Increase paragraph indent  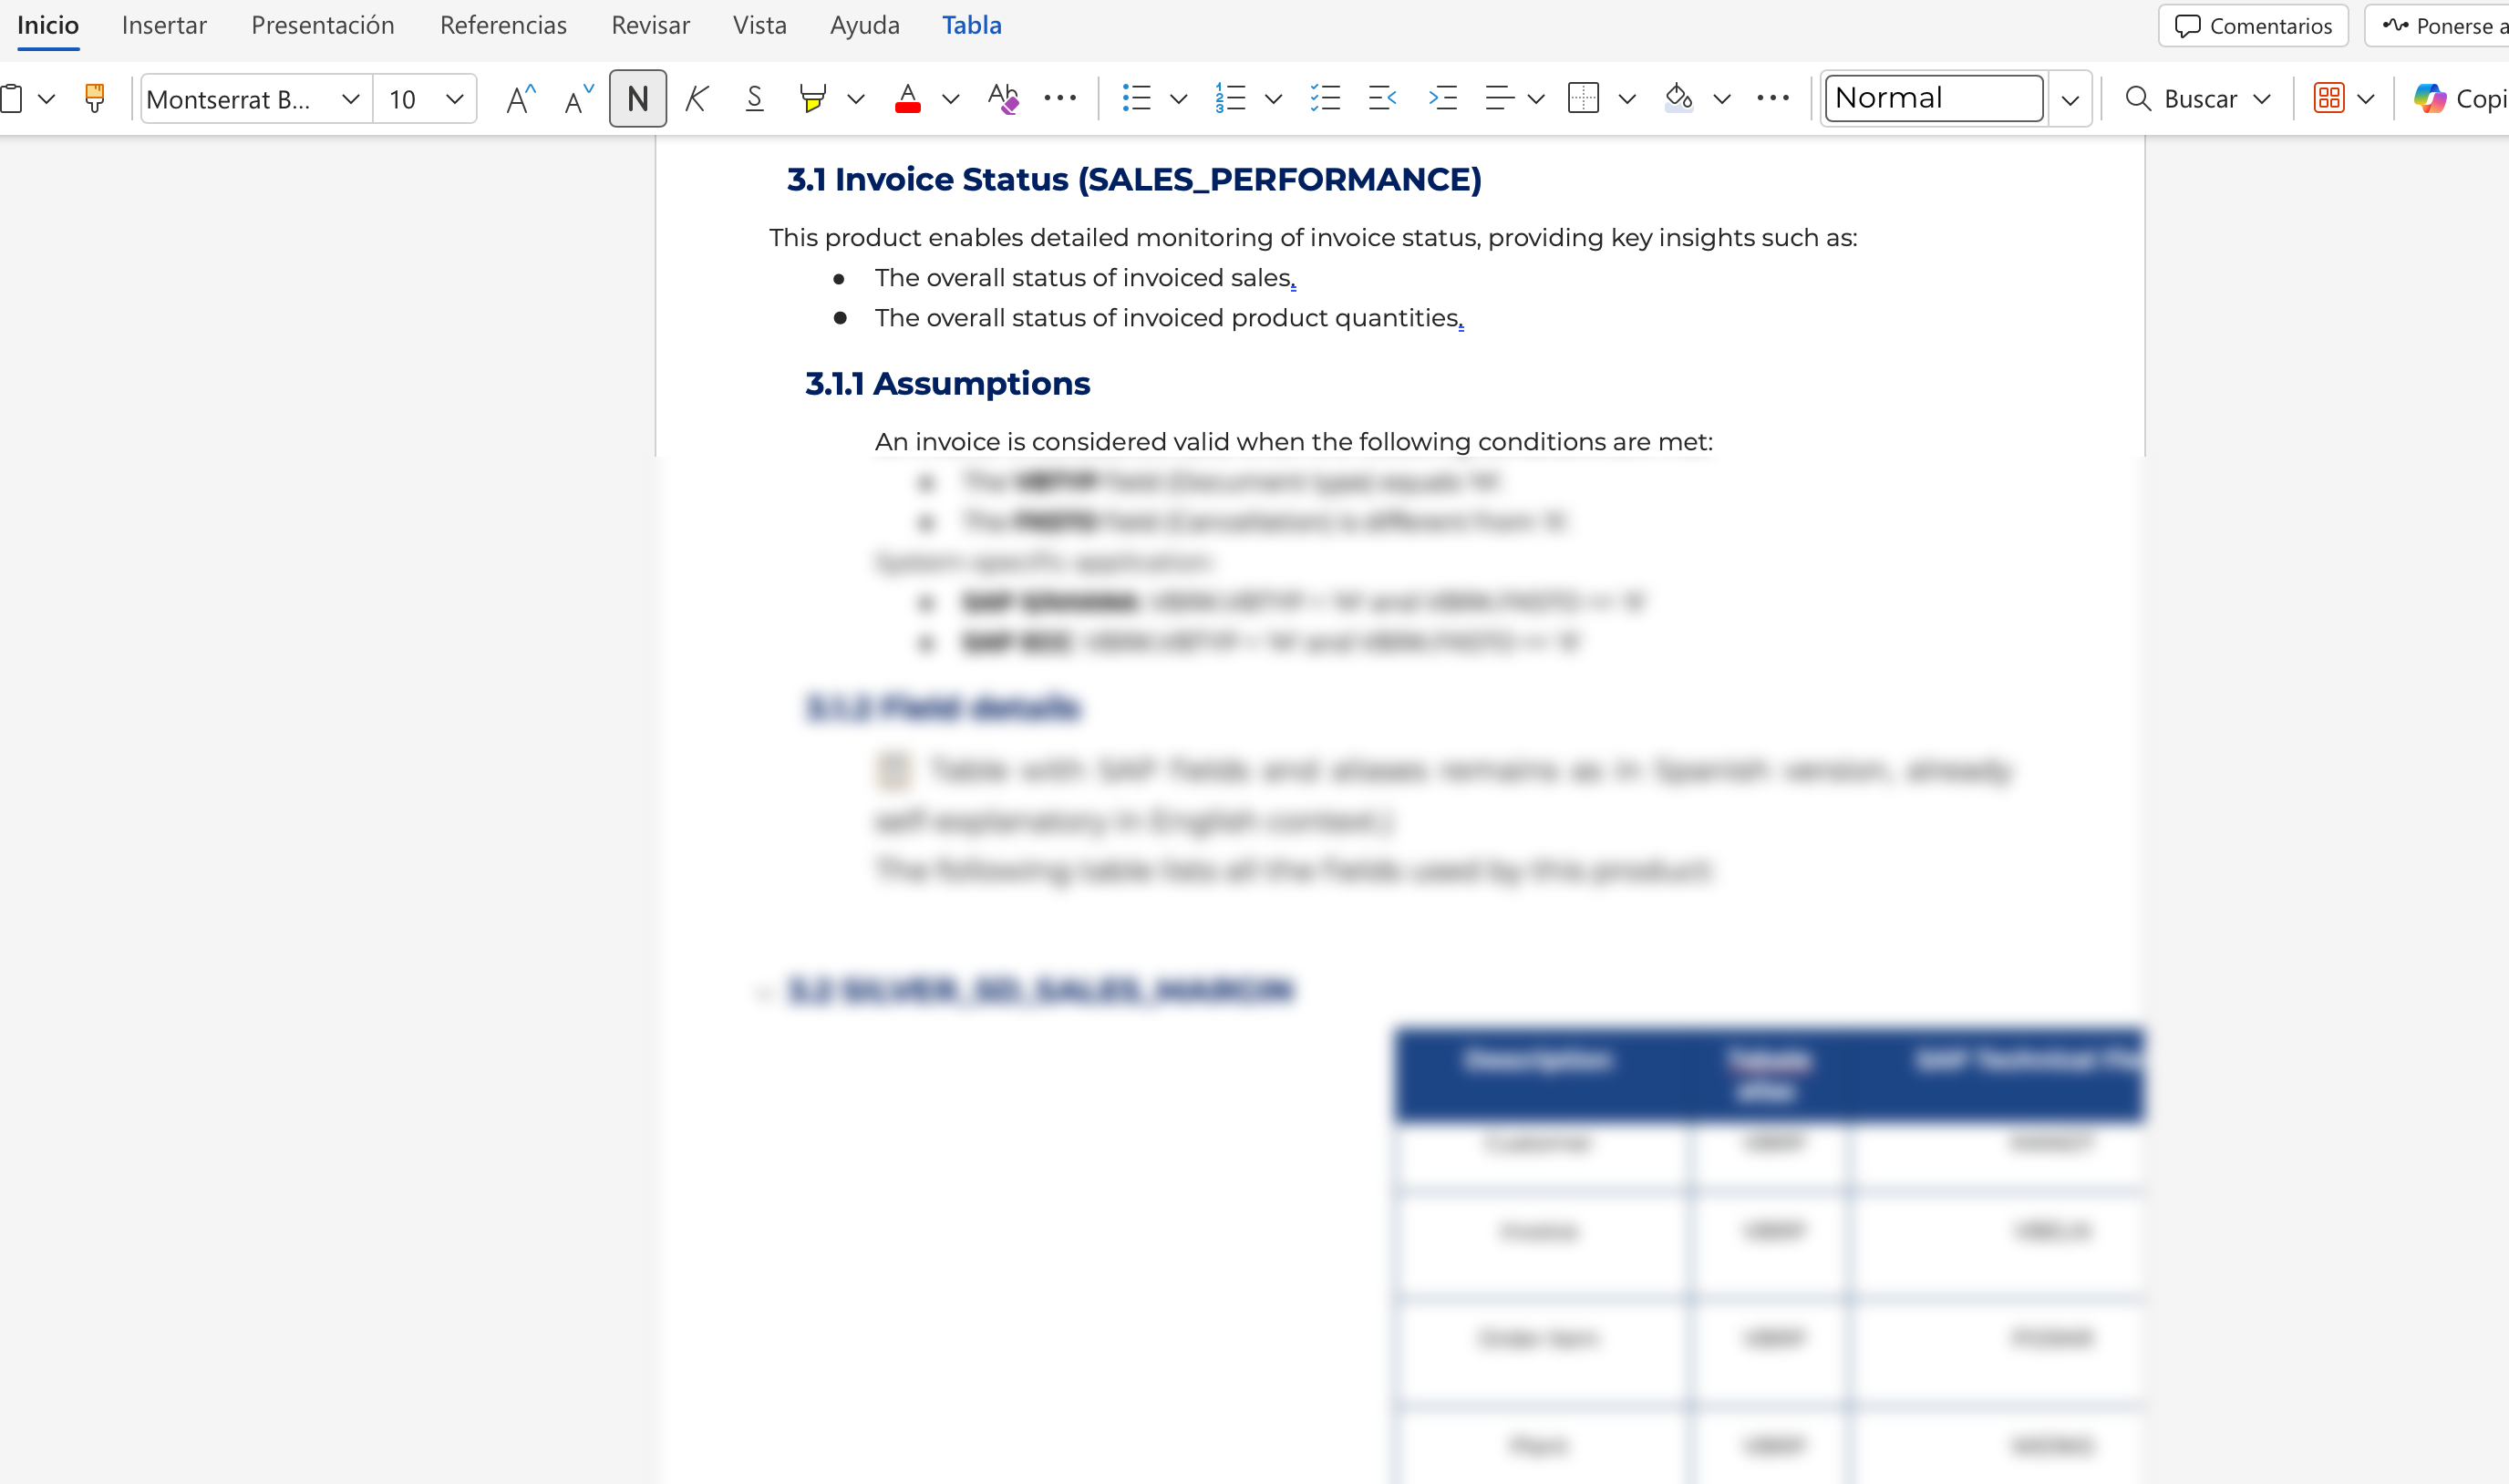[x=1442, y=98]
